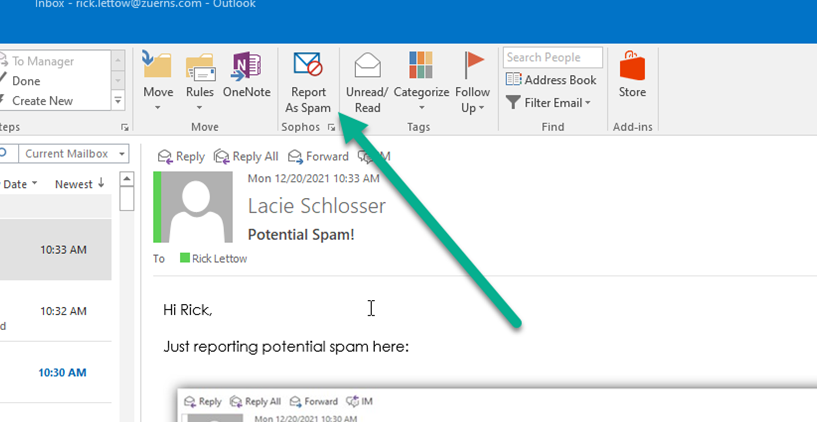
Task: Reply to Lacie Schlosser's email
Action: [181, 156]
